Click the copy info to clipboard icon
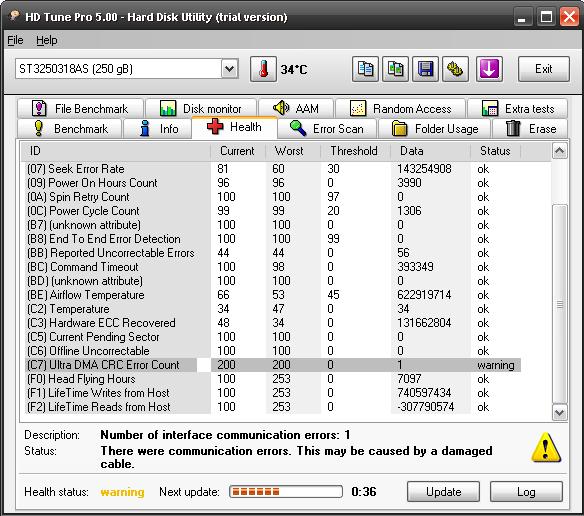584x516 pixels. click(365, 69)
